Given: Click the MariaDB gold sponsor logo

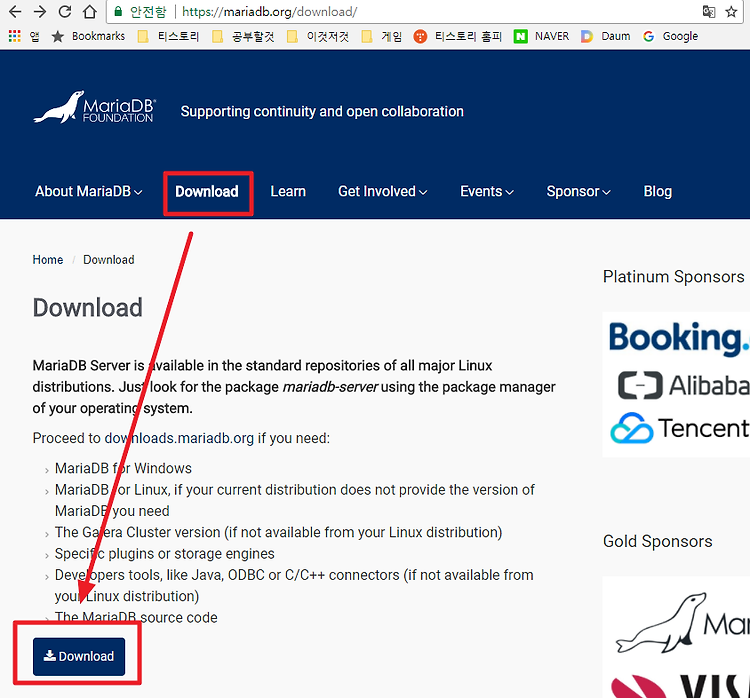Looking at the screenshot, I should point(683,623).
